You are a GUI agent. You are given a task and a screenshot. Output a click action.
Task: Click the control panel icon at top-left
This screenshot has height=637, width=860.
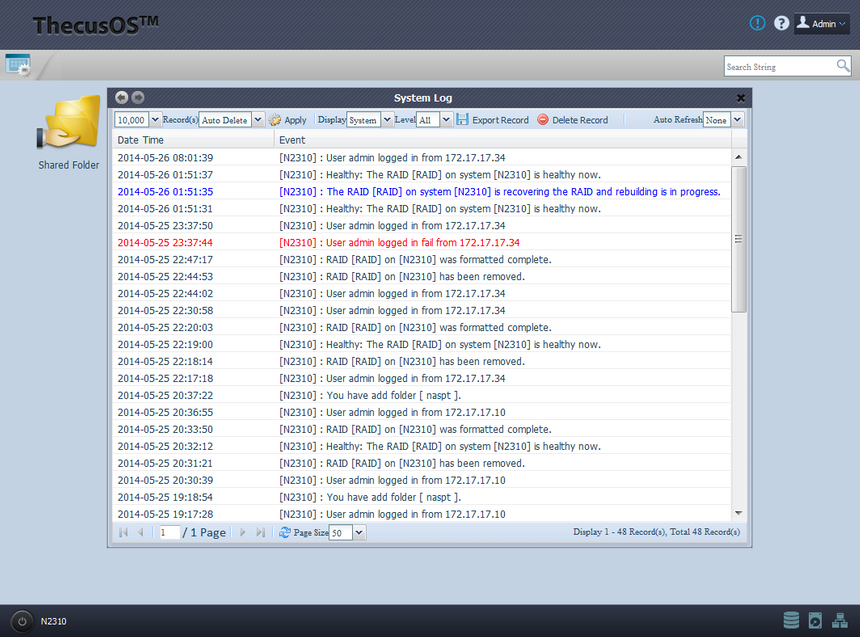[18, 65]
